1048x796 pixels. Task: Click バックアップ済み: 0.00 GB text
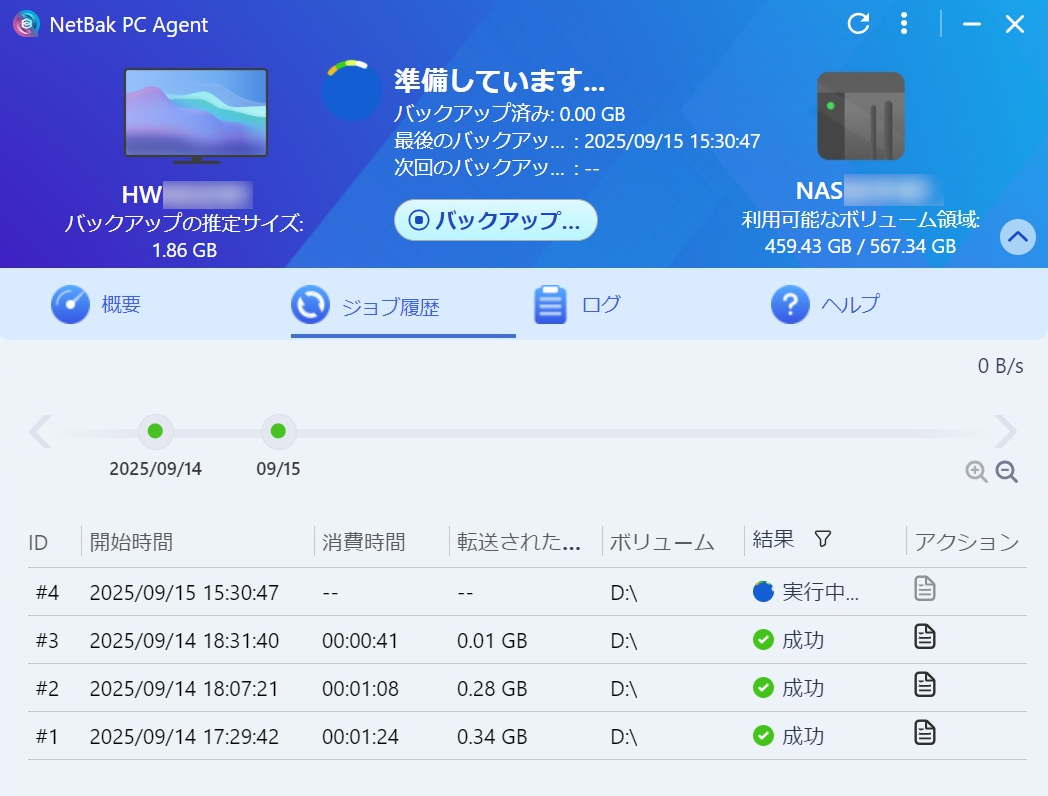tap(509, 114)
